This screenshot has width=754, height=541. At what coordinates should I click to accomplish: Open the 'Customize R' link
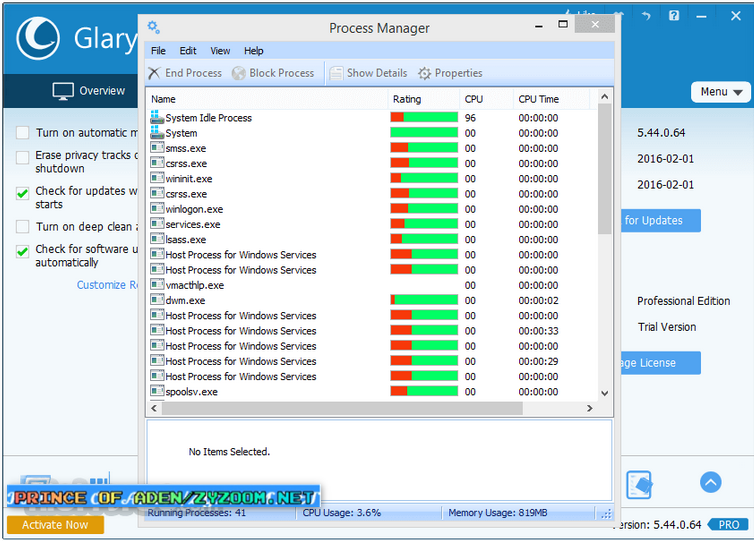tap(107, 285)
